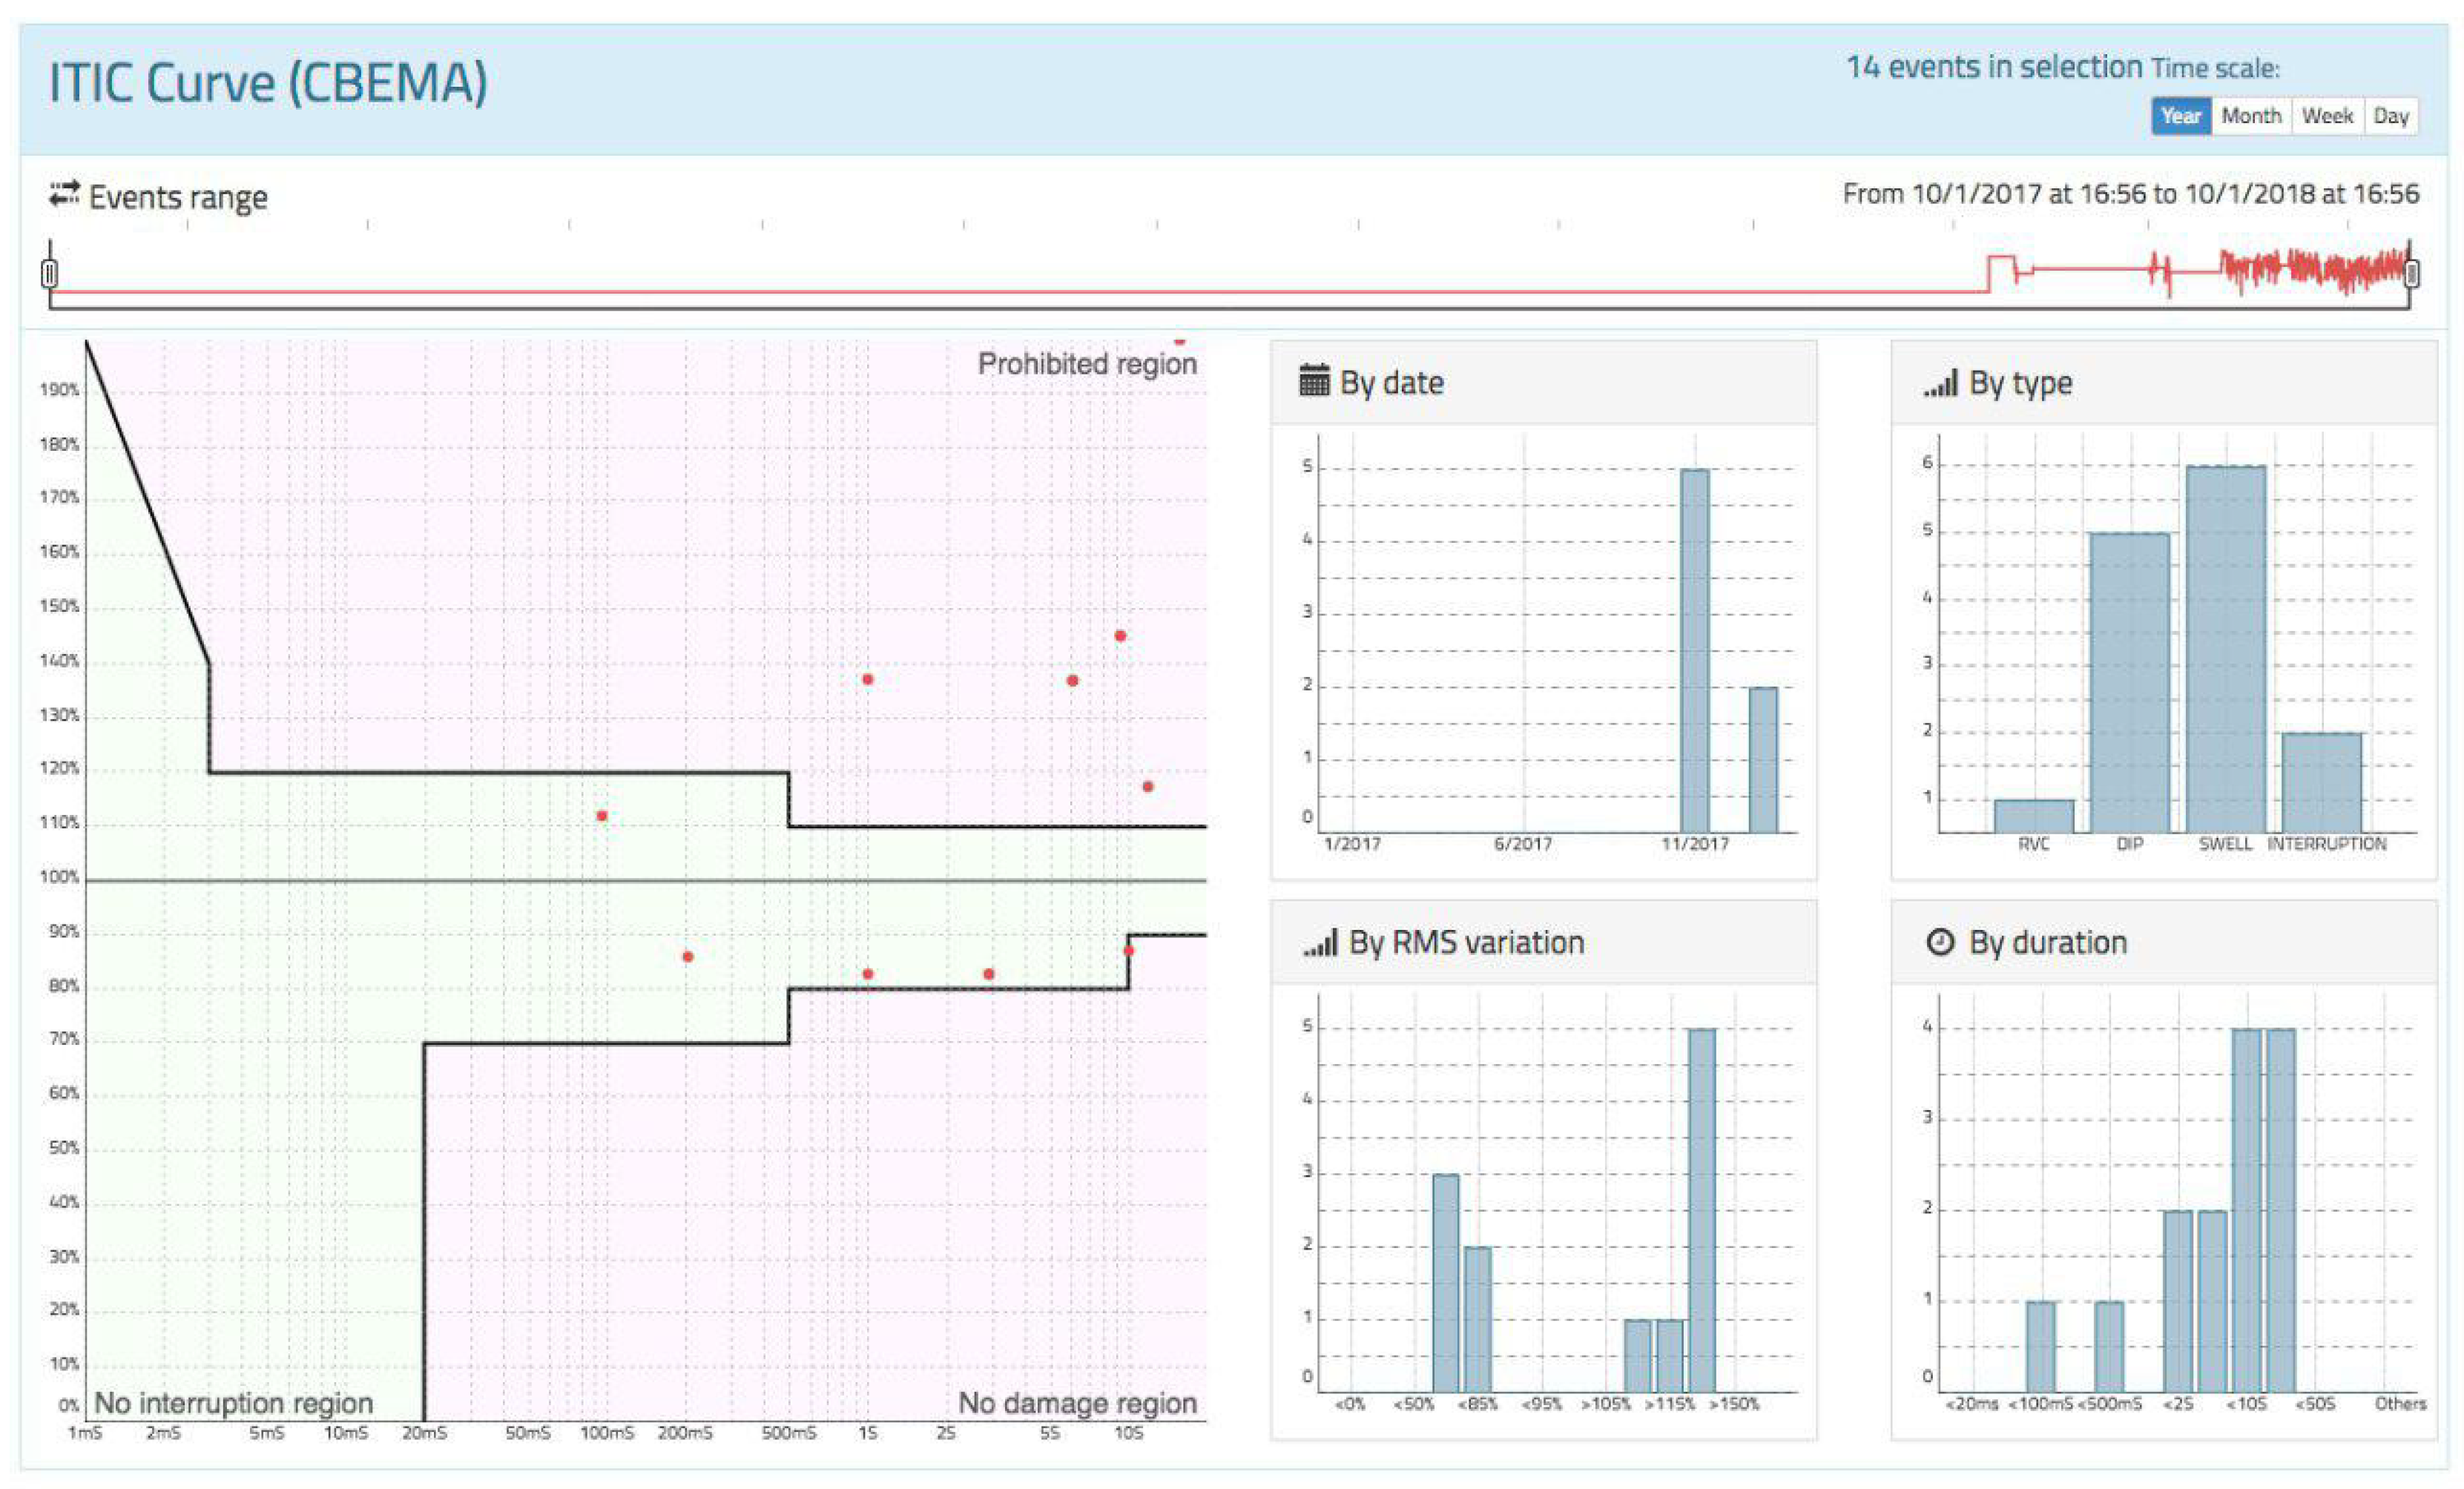Click the red event dot at 100mS duration
Screen dimensions: 2464x1489
(602, 816)
